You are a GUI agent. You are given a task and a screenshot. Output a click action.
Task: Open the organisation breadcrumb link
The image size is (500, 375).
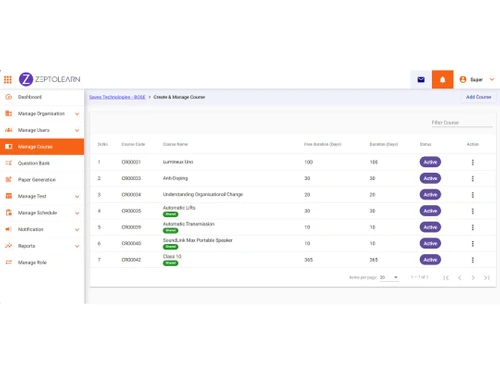pyautogui.click(x=117, y=97)
